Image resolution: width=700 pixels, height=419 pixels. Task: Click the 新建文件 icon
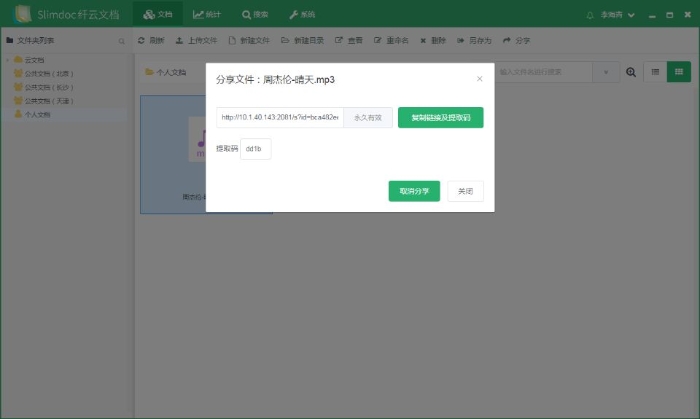coord(232,41)
